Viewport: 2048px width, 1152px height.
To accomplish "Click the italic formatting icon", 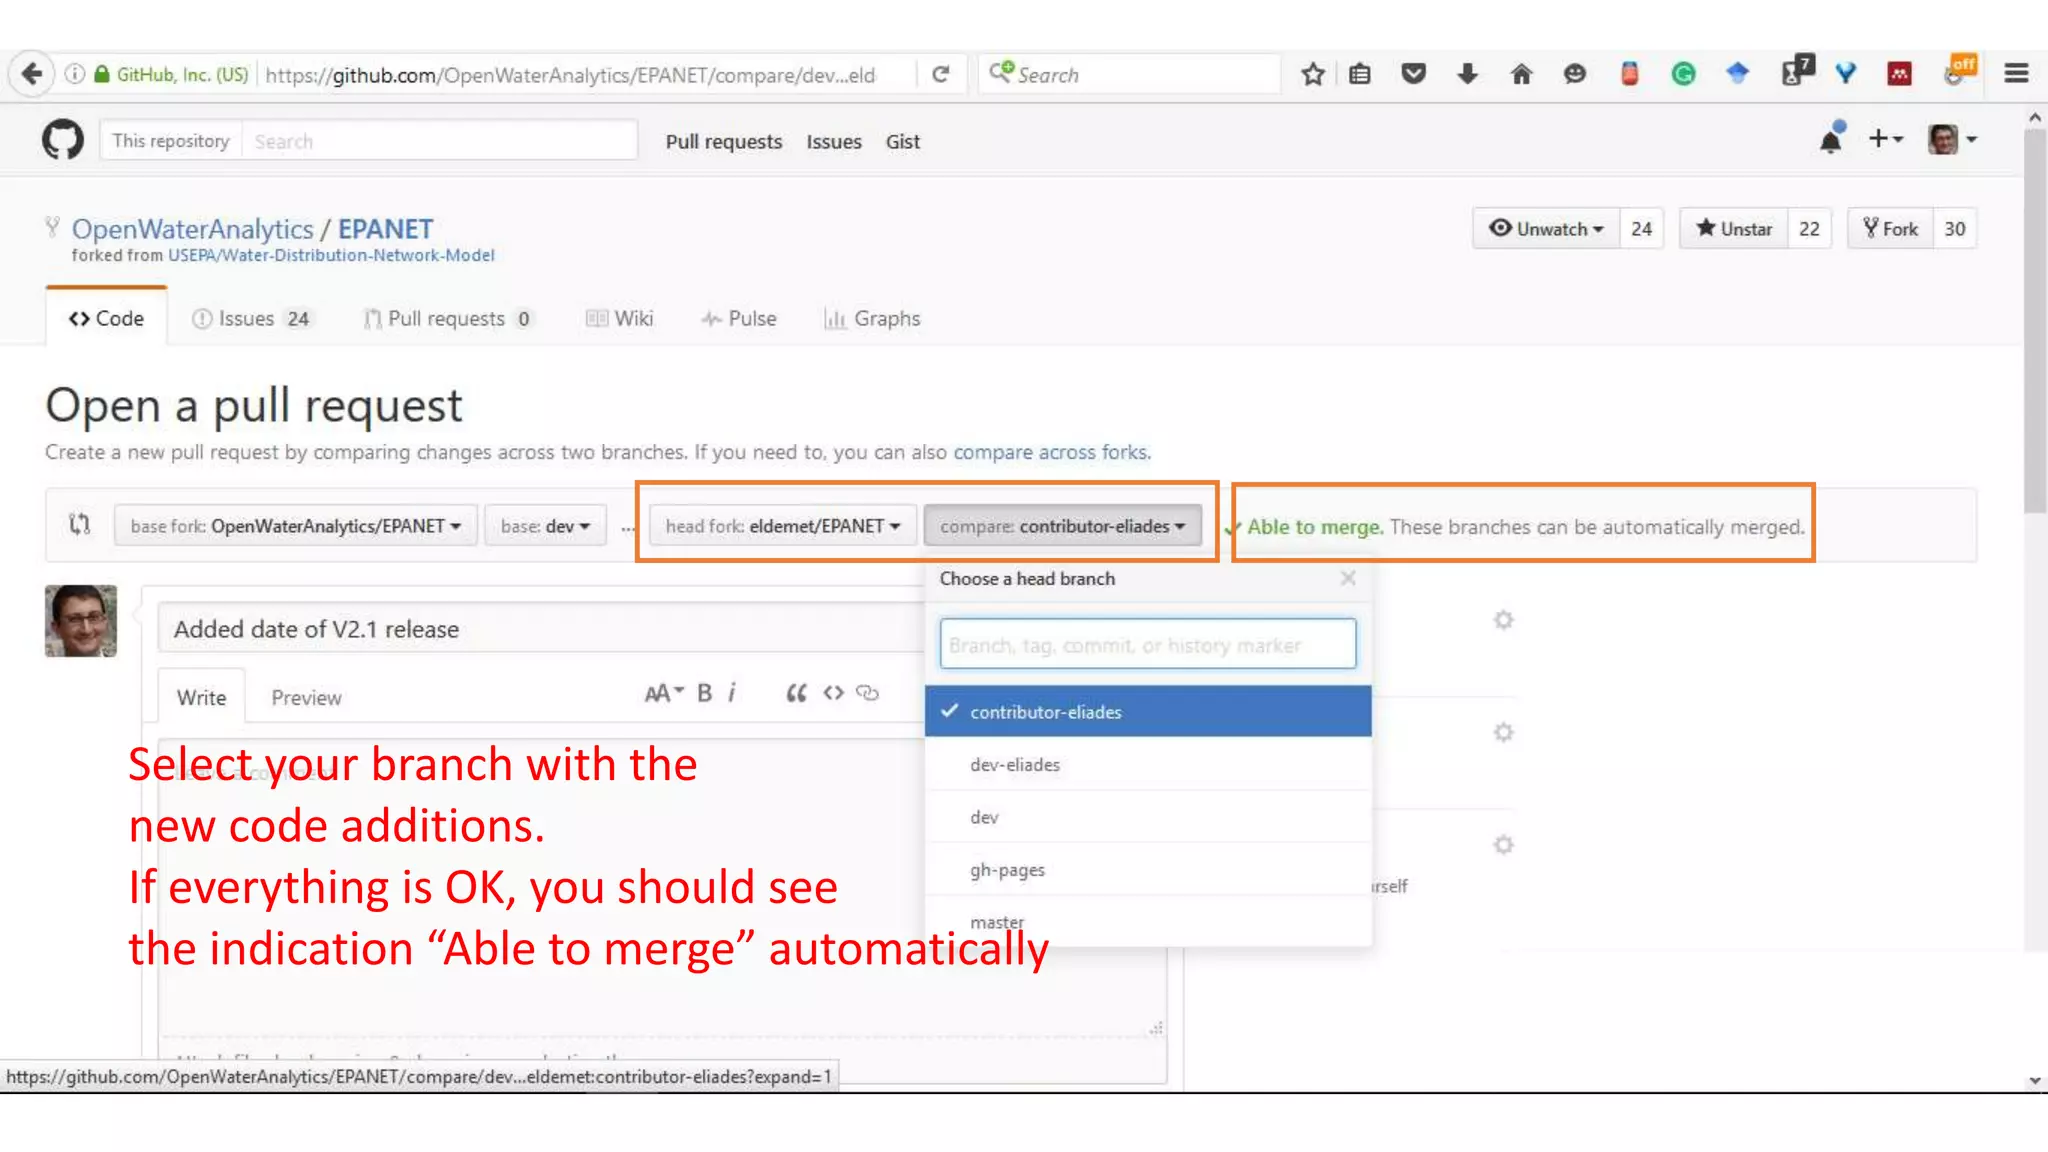I will coord(732,693).
